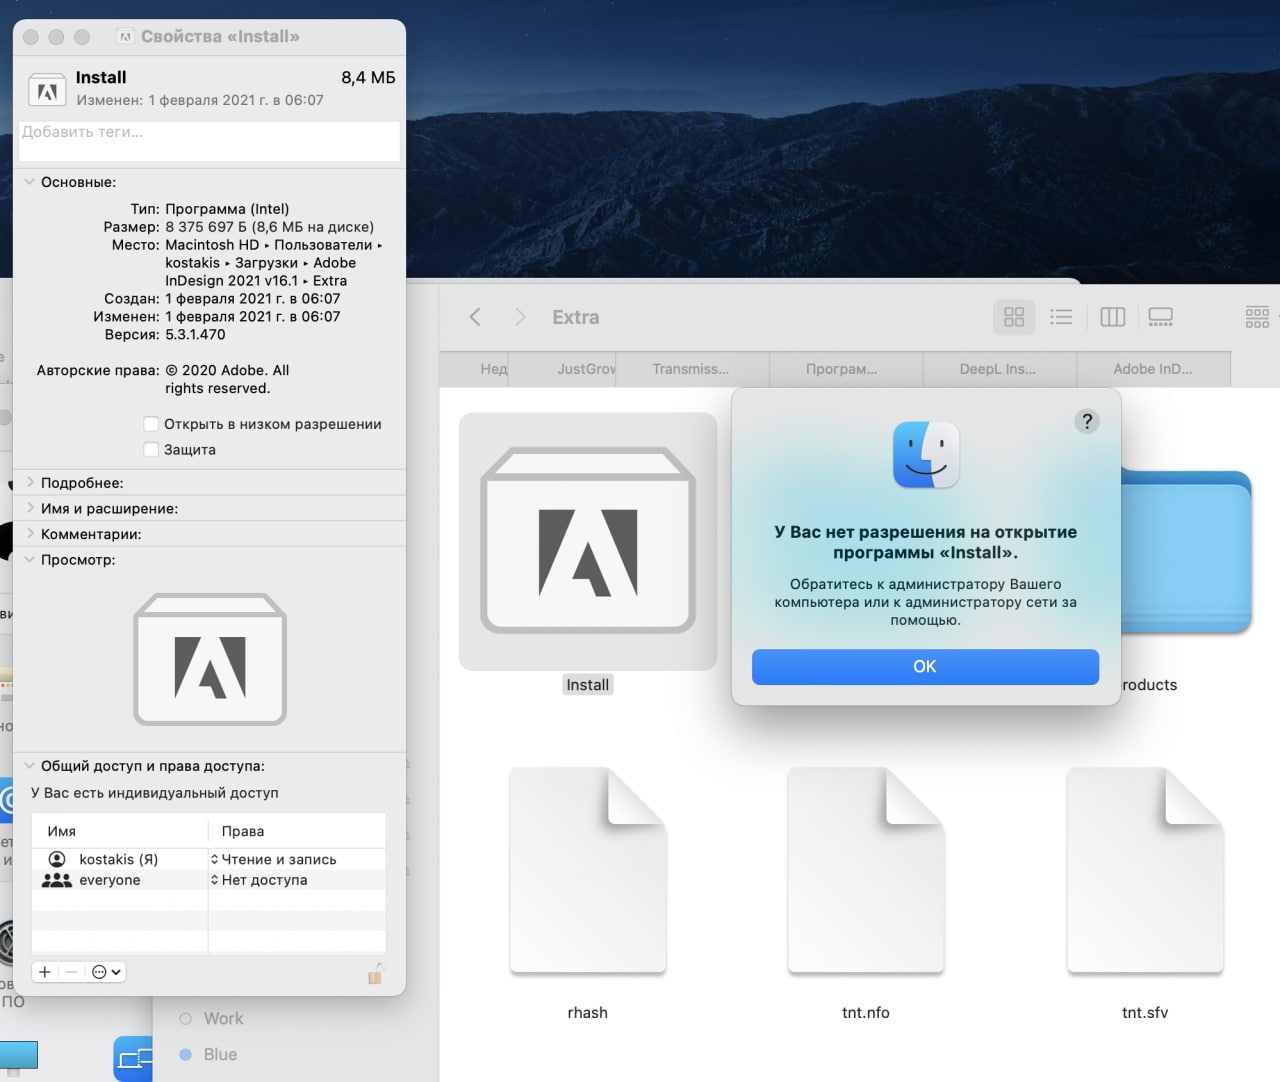Switch Finder to column view
The width and height of the screenshot is (1280, 1082).
[1113, 317]
